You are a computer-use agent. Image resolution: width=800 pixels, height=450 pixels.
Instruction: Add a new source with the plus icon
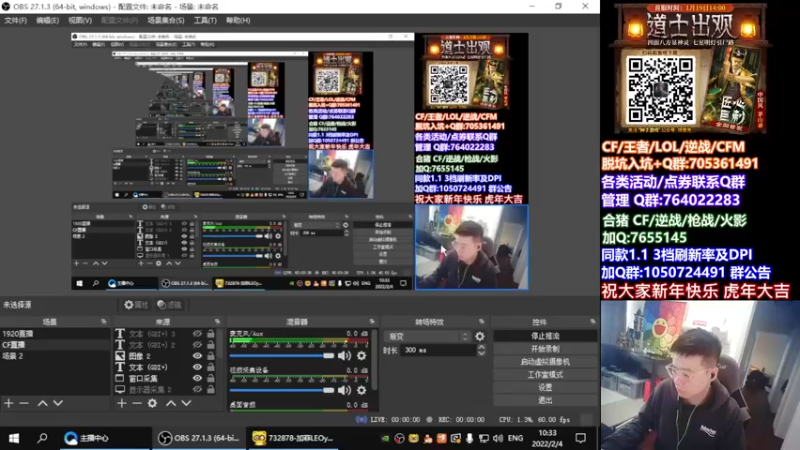coord(121,403)
